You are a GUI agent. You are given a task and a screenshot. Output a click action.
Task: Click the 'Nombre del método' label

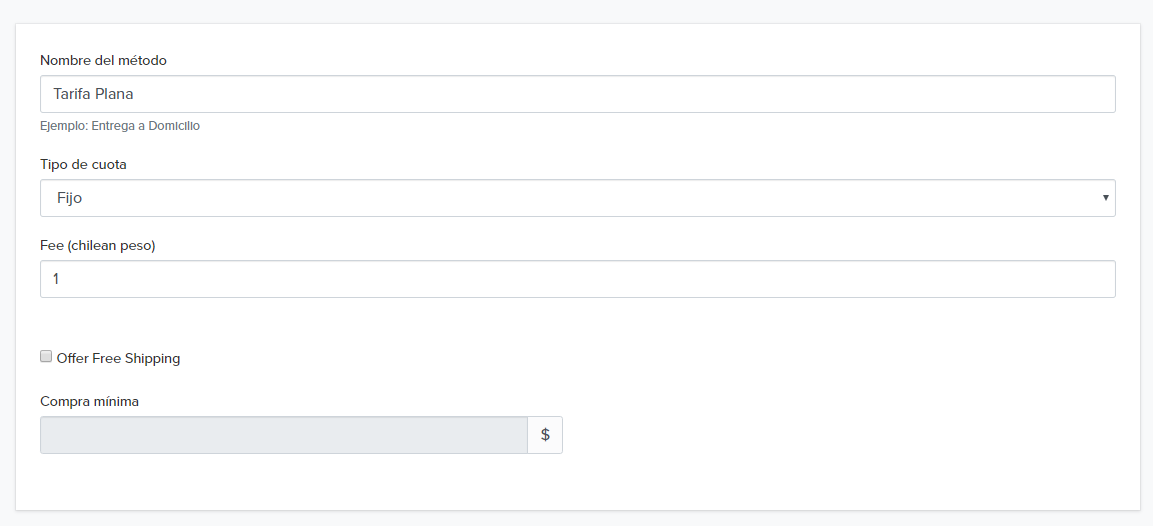[103, 60]
